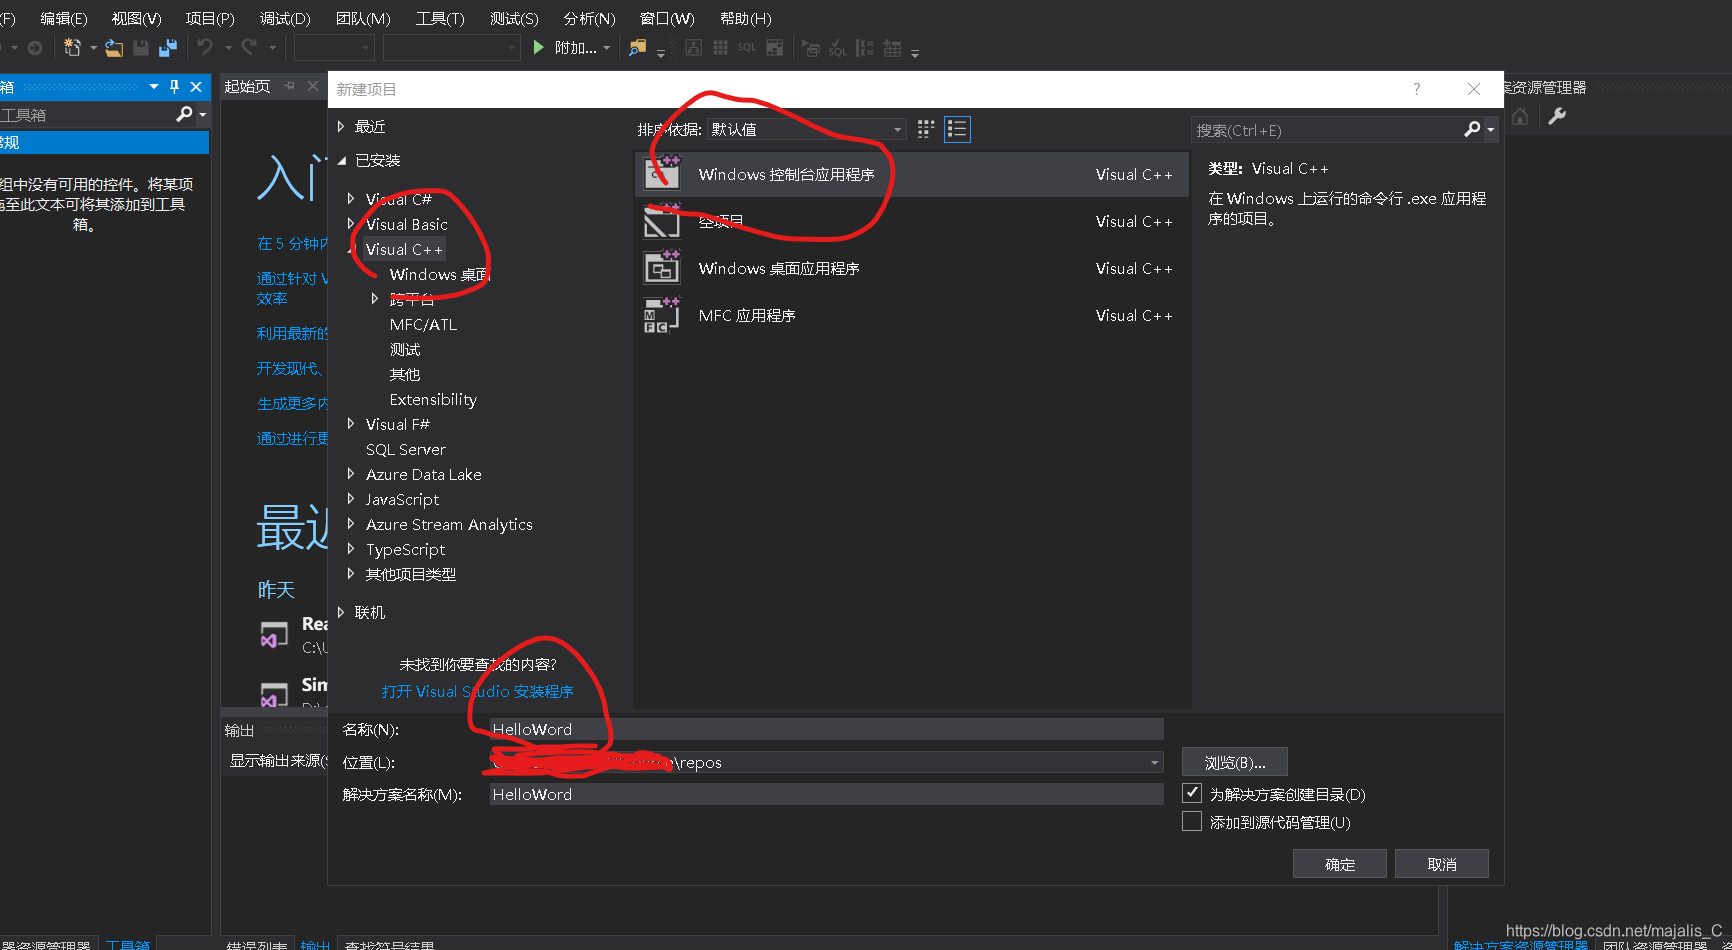1732x950 pixels.
Task: Switch templates to list view
Action: click(957, 129)
